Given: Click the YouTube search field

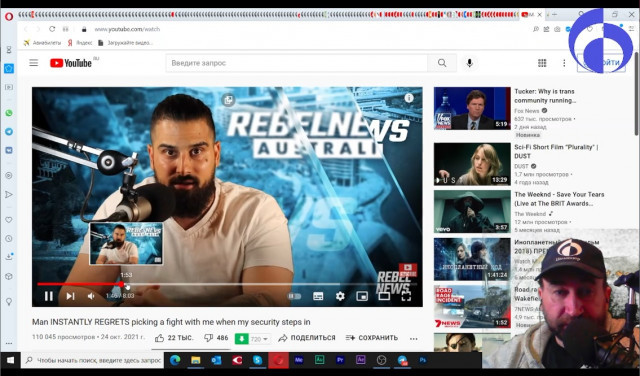Looking at the screenshot, I should point(297,63).
